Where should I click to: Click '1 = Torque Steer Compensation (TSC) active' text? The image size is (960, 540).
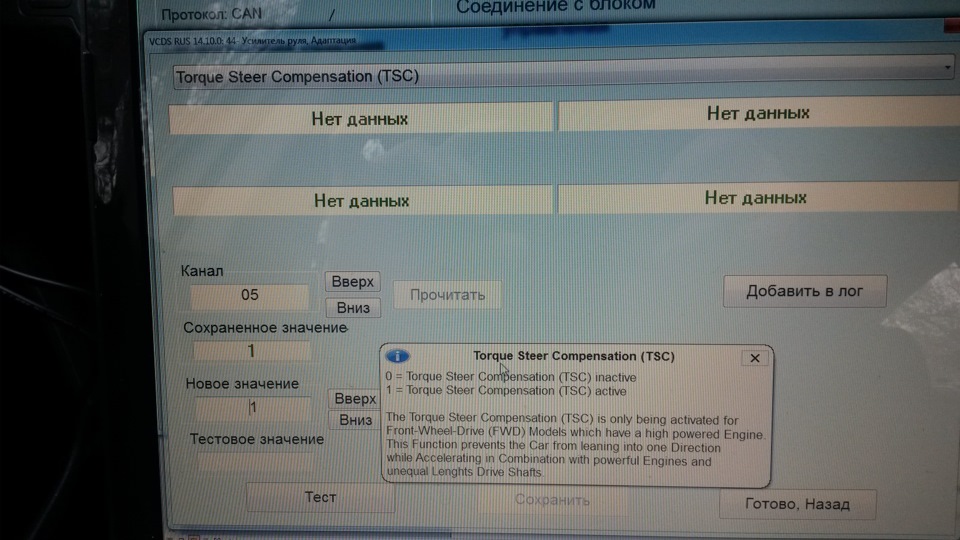point(506,391)
